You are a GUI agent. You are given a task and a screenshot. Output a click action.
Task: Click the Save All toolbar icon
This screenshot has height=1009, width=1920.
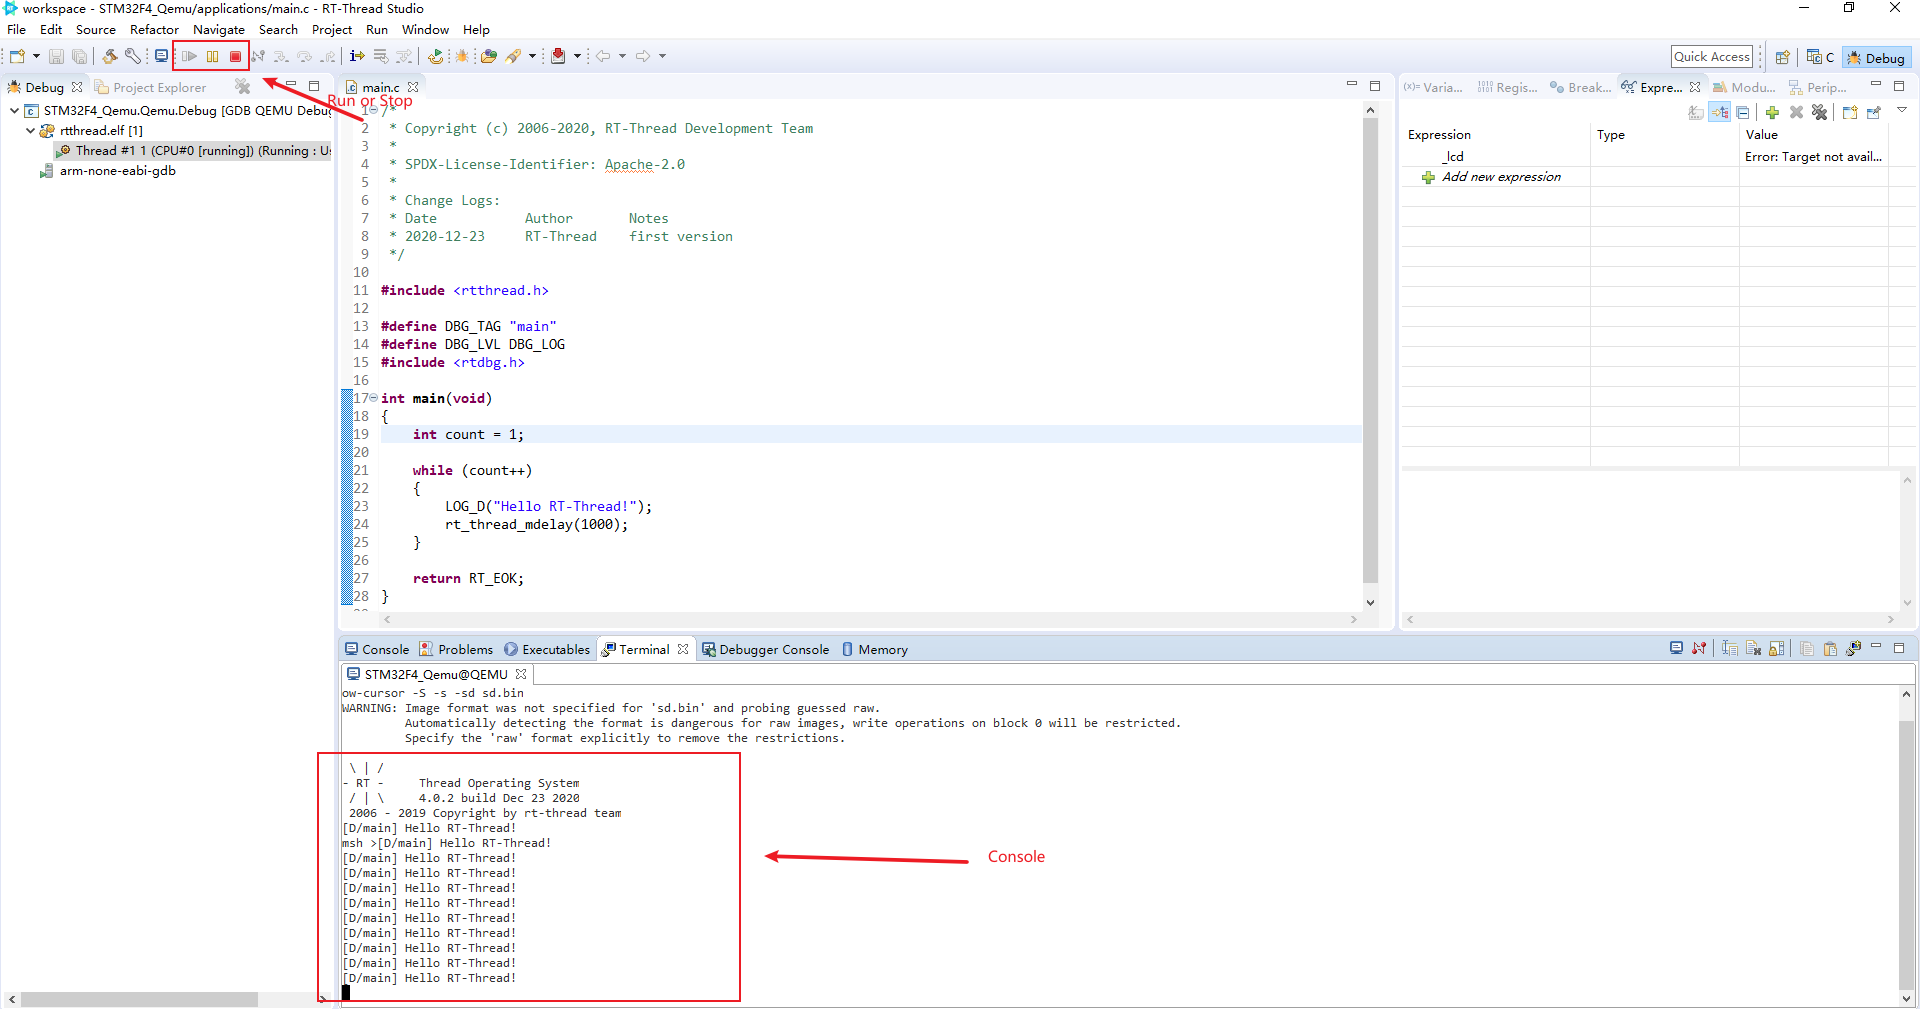pos(79,56)
